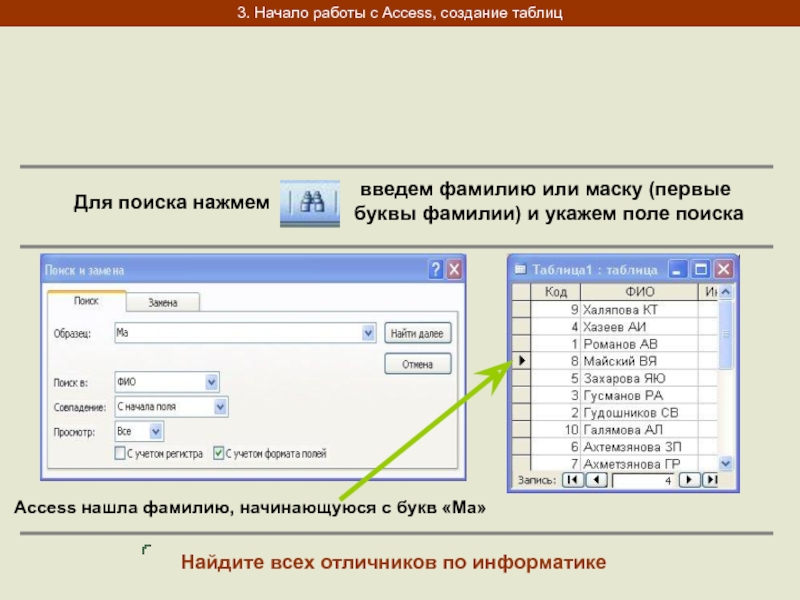This screenshot has height=600, width=800.
Task: Go to last record navigation button
Action: tap(712, 481)
